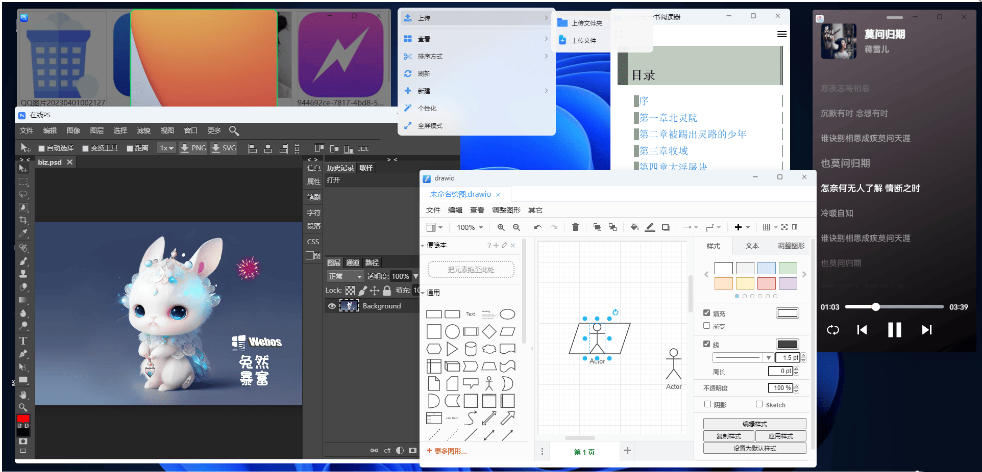This screenshot has height=472, width=982.
Task: Click the PNG export button in the photo editor
Action: click(193, 148)
